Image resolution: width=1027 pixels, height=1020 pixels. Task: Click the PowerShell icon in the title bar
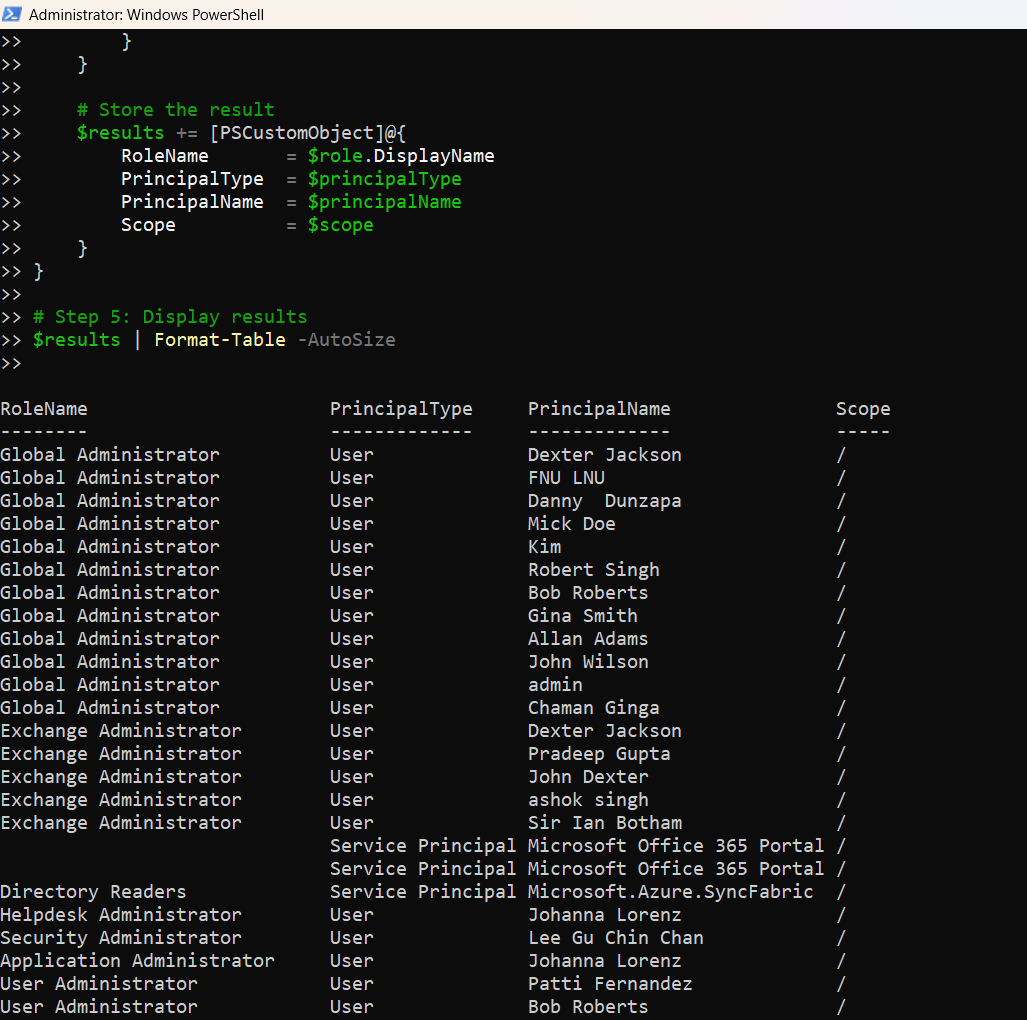tap(12, 15)
